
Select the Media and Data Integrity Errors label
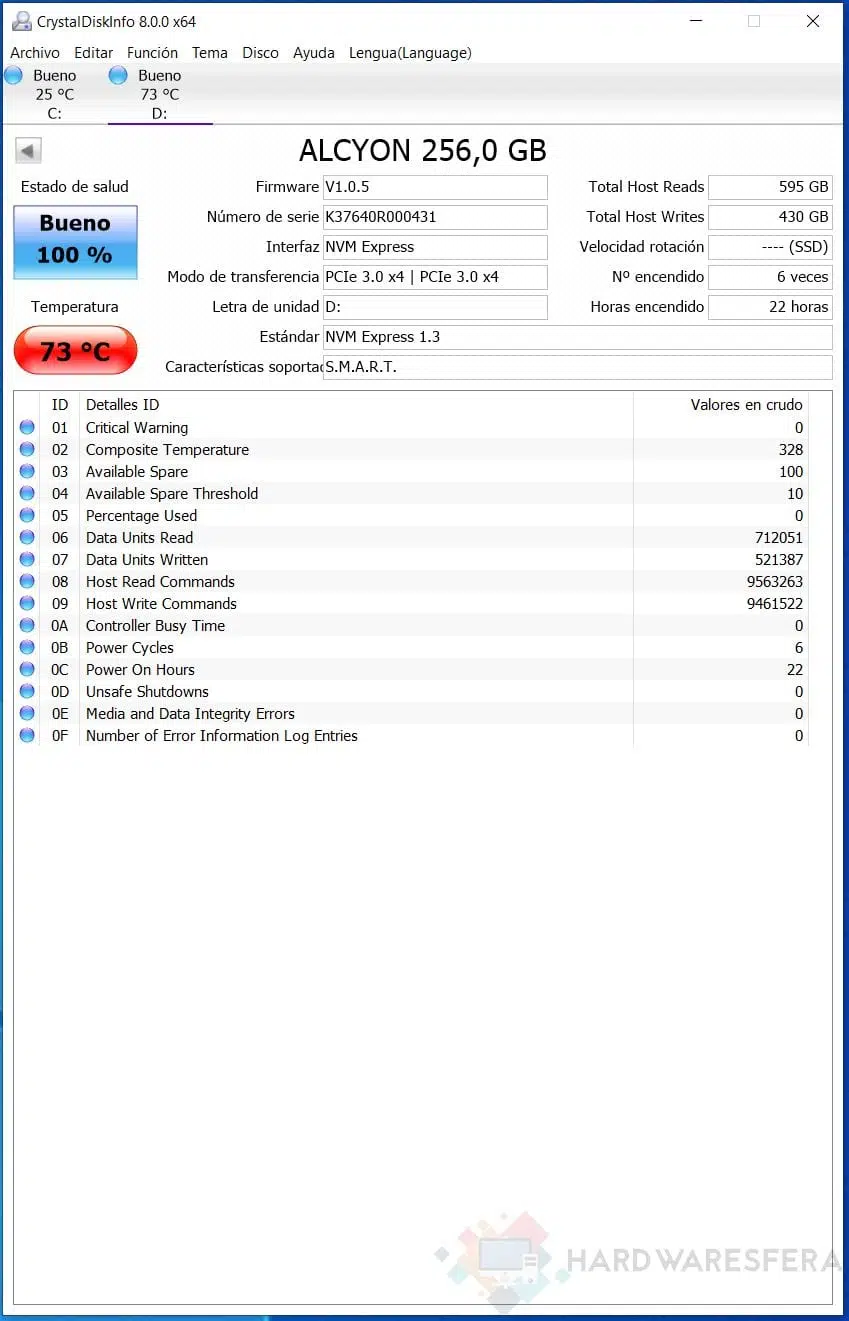(190, 713)
